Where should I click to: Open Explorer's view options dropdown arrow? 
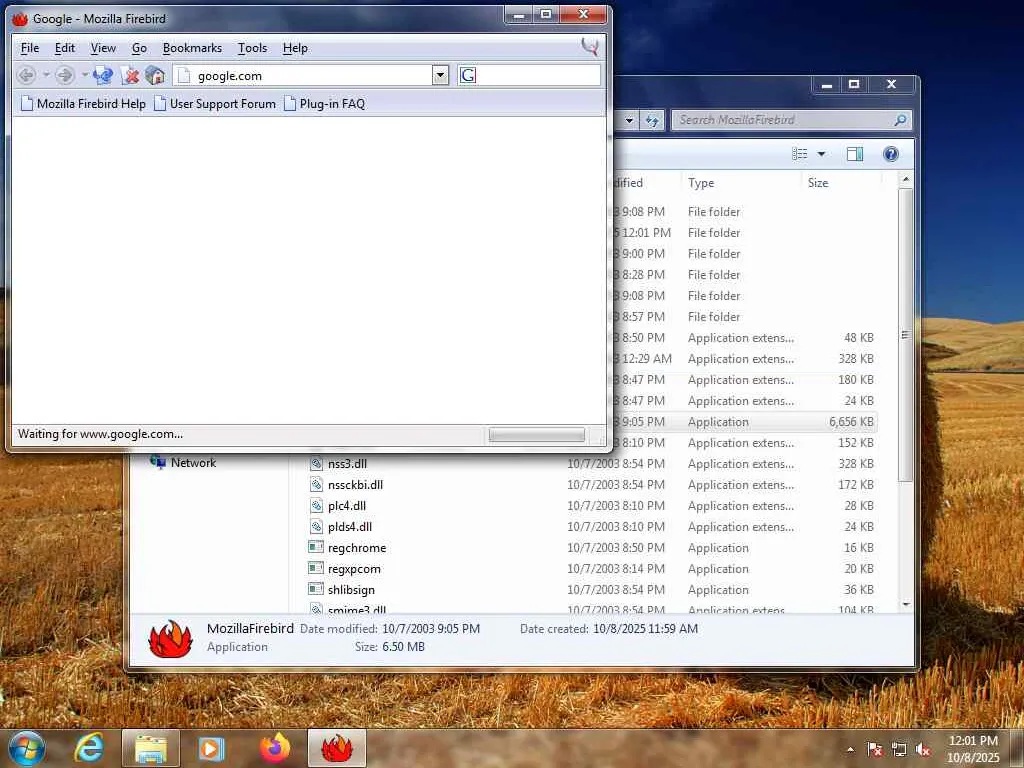(821, 154)
